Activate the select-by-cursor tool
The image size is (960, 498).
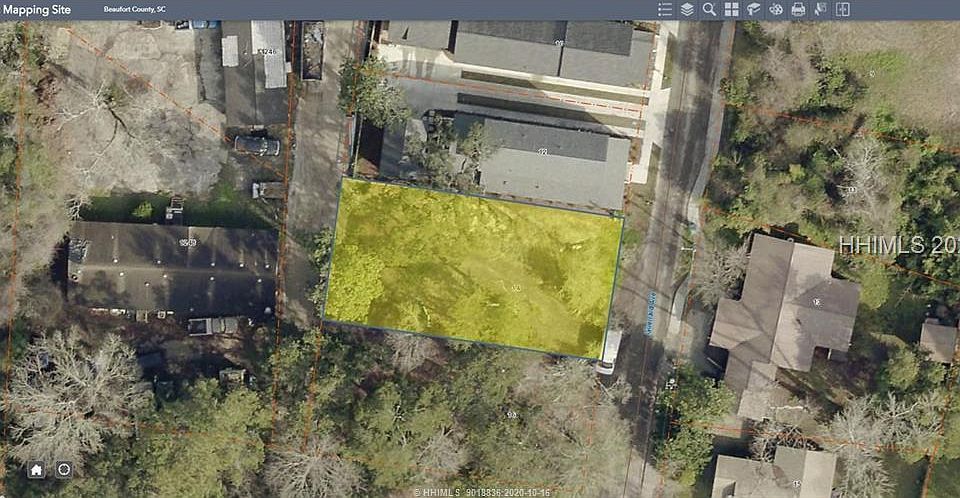coord(820,9)
